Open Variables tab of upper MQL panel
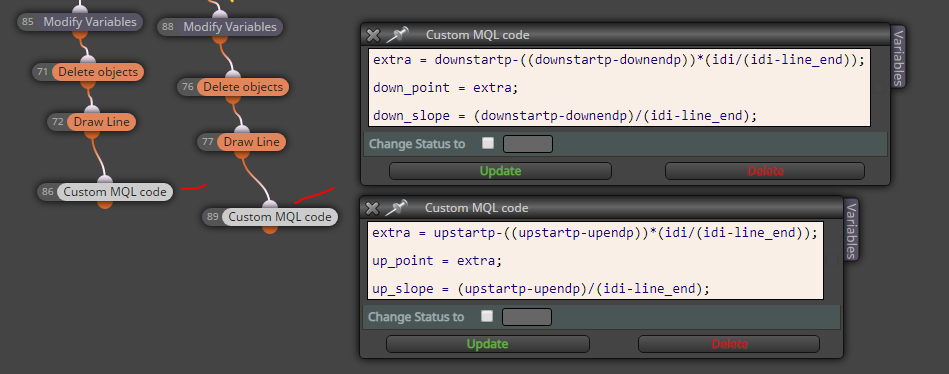This screenshot has width=949, height=374. 898,57
